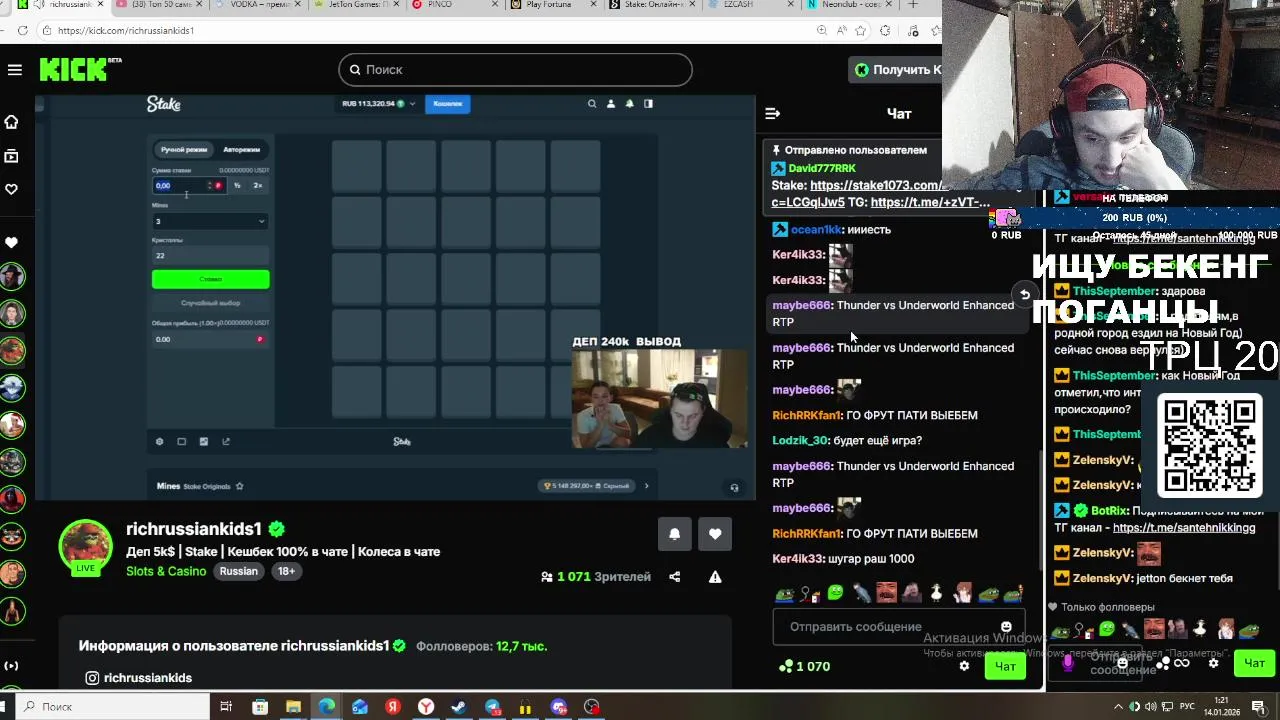Turn on the channel notifications bell
1280x720 pixels.
point(674,534)
